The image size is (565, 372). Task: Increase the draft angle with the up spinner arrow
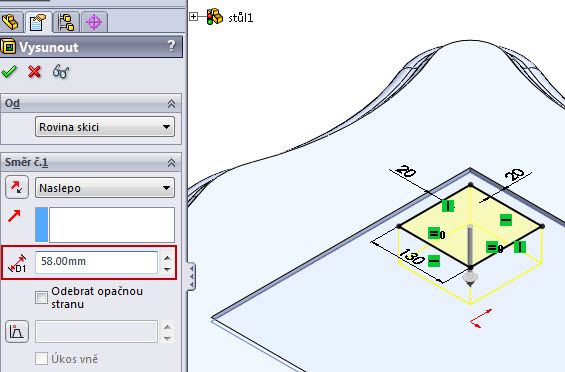tap(167, 327)
